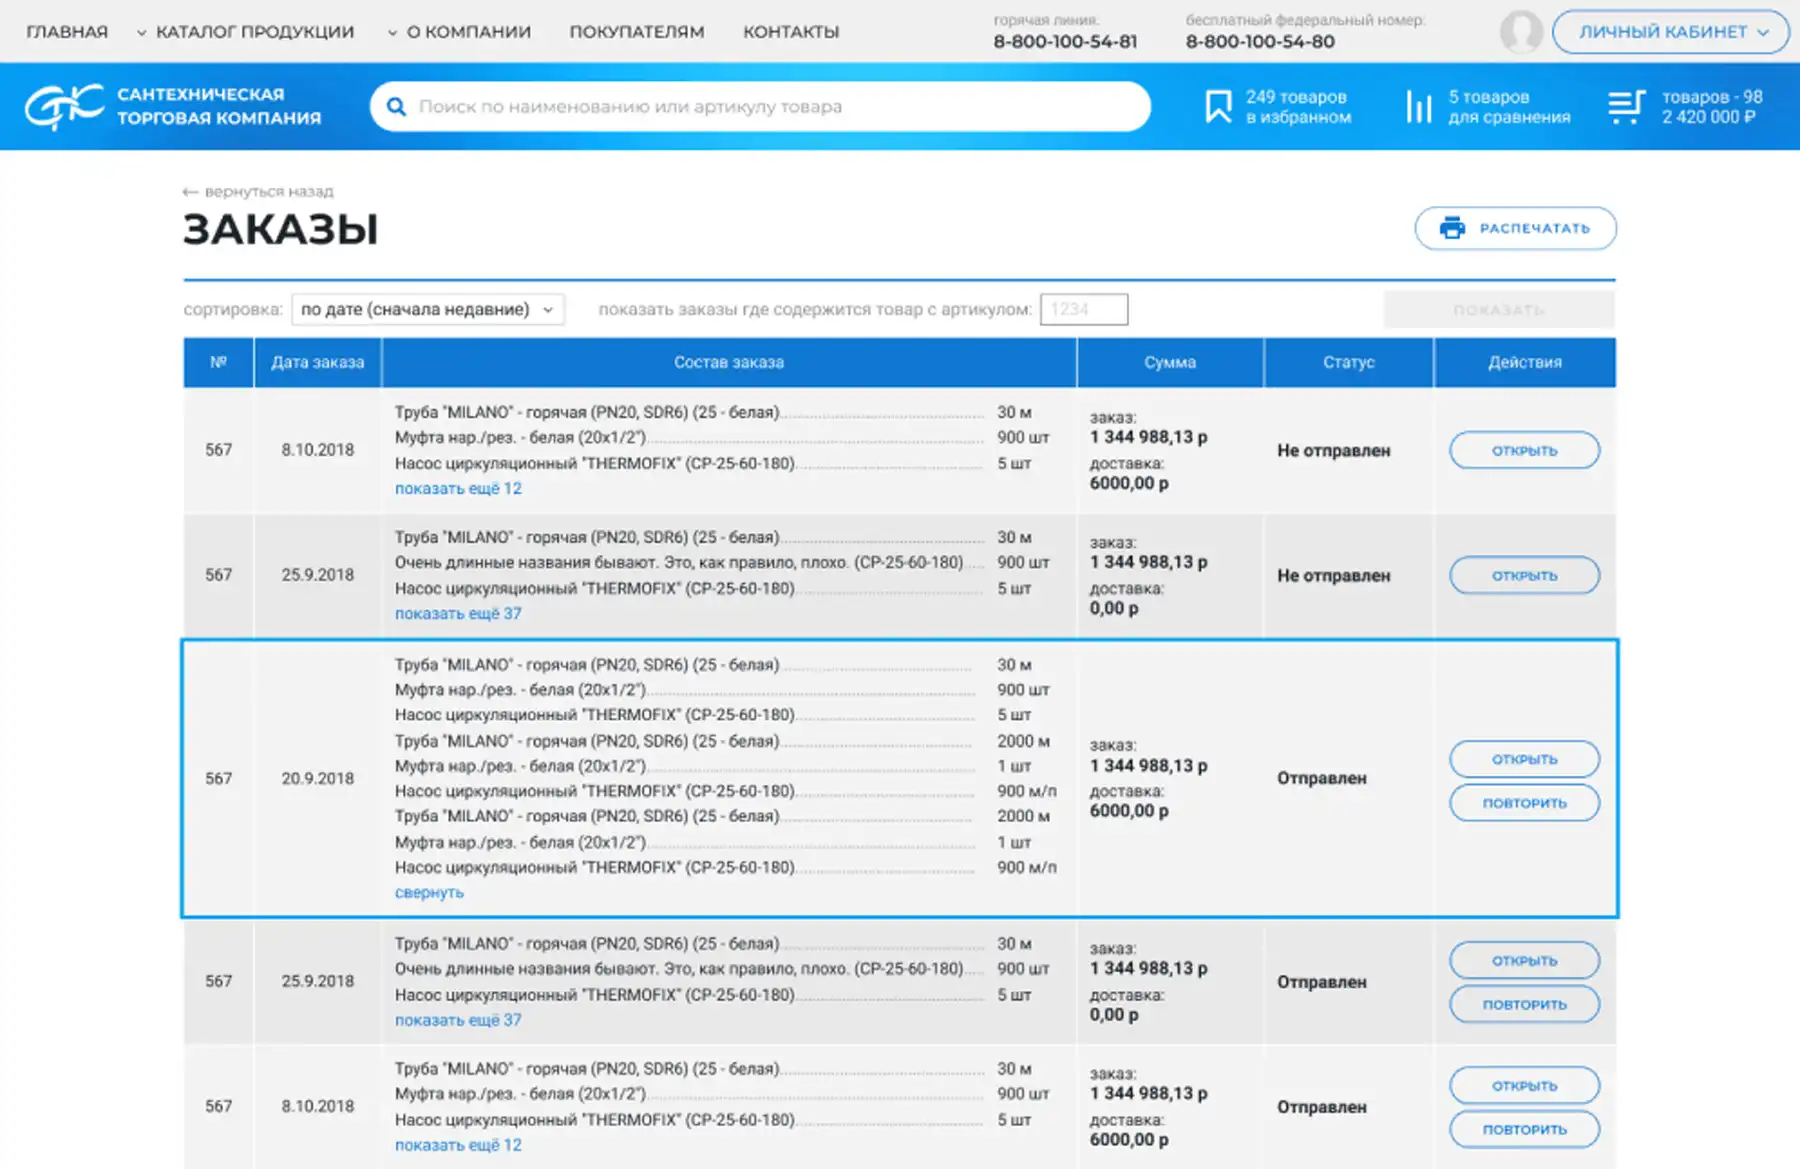
Task: Expand показать ещё 37 in fourth order
Action: 458,1020
